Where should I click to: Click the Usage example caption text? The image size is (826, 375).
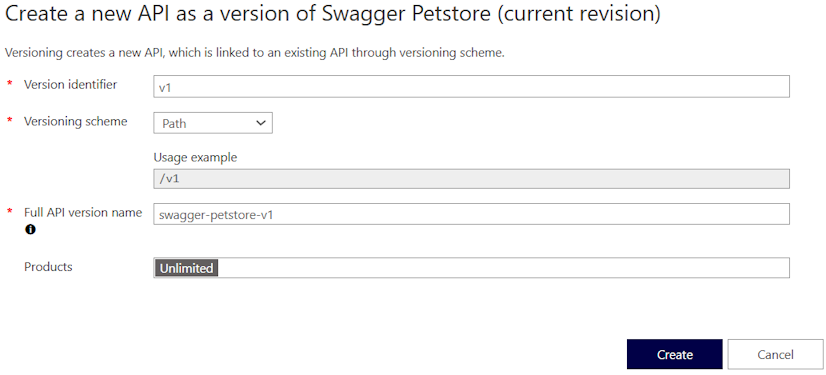coord(195,157)
